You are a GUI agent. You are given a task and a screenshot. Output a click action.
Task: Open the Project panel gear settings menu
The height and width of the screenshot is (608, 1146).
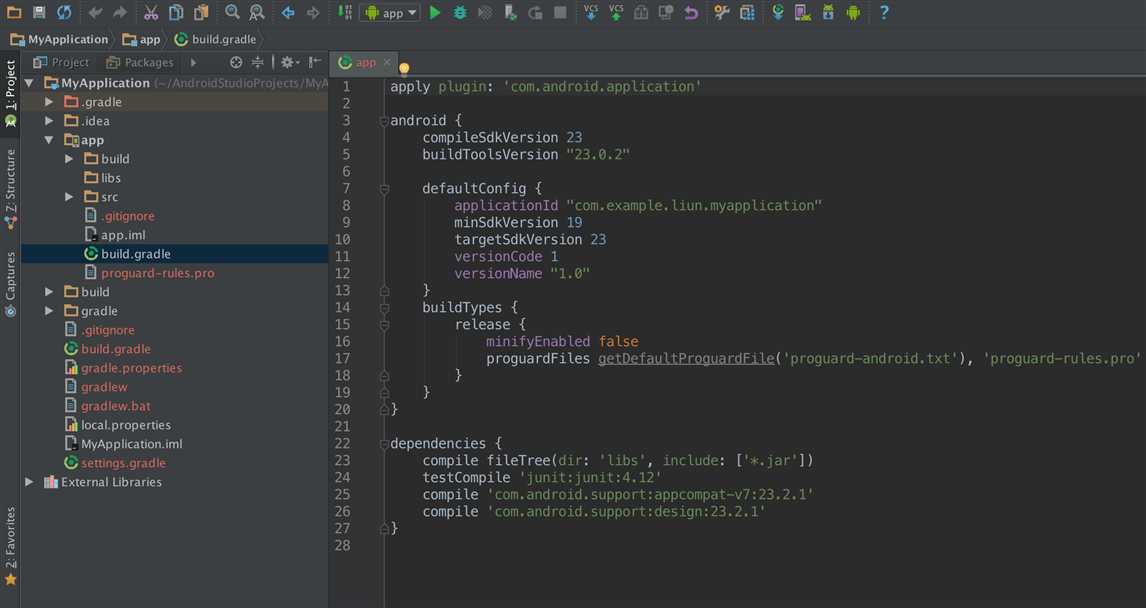(289, 62)
